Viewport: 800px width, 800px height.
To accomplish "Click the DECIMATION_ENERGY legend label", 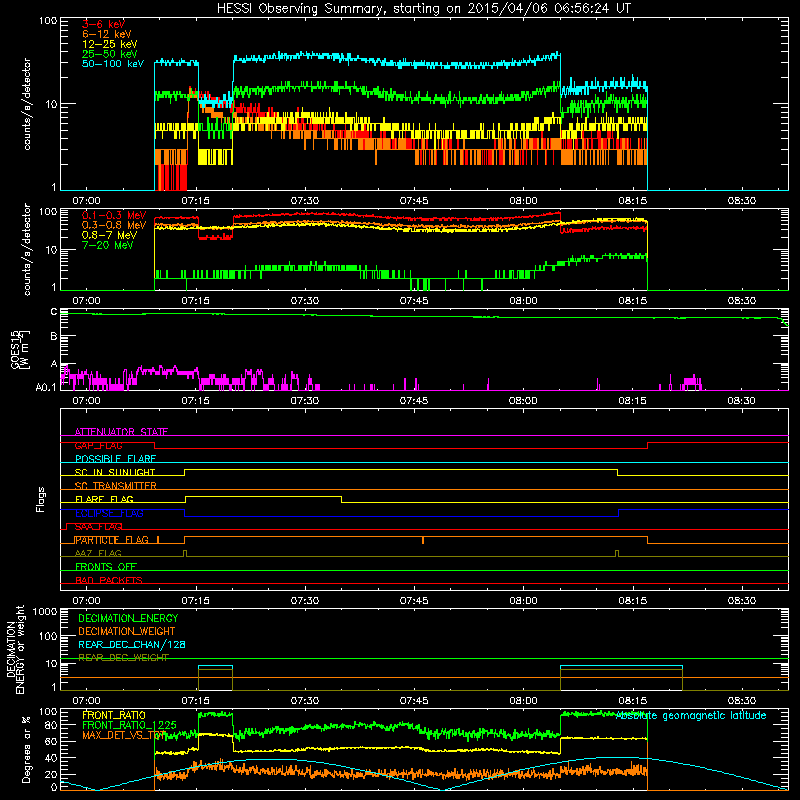I will [x=128, y=618].
